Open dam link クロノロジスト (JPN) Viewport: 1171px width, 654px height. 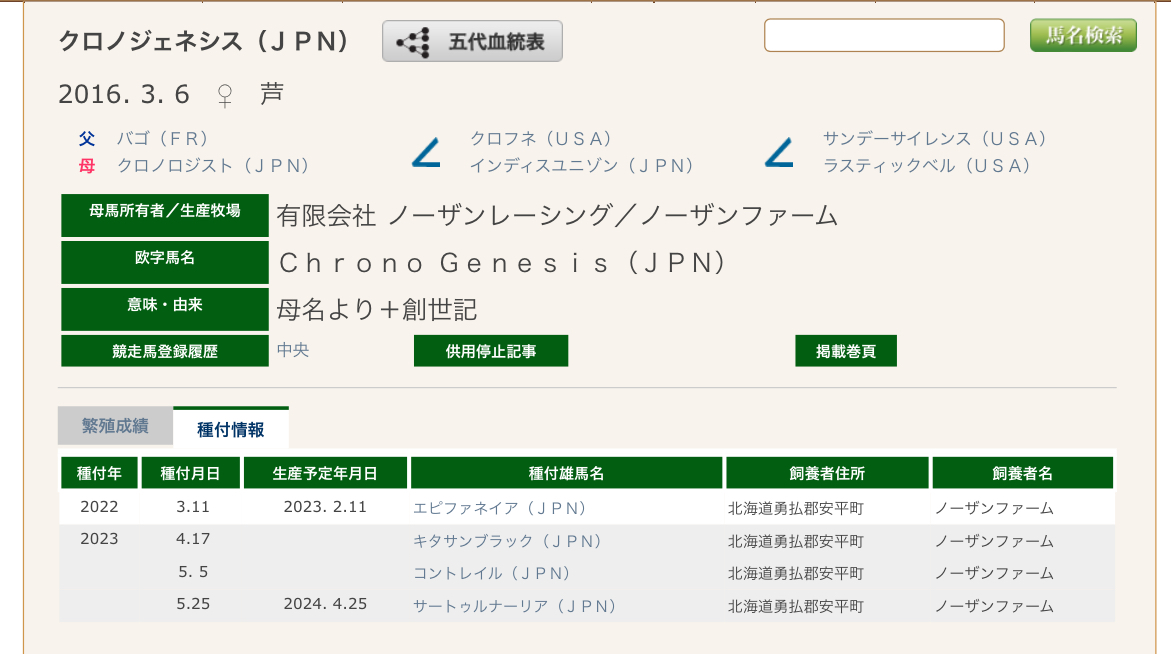(213, 166)
